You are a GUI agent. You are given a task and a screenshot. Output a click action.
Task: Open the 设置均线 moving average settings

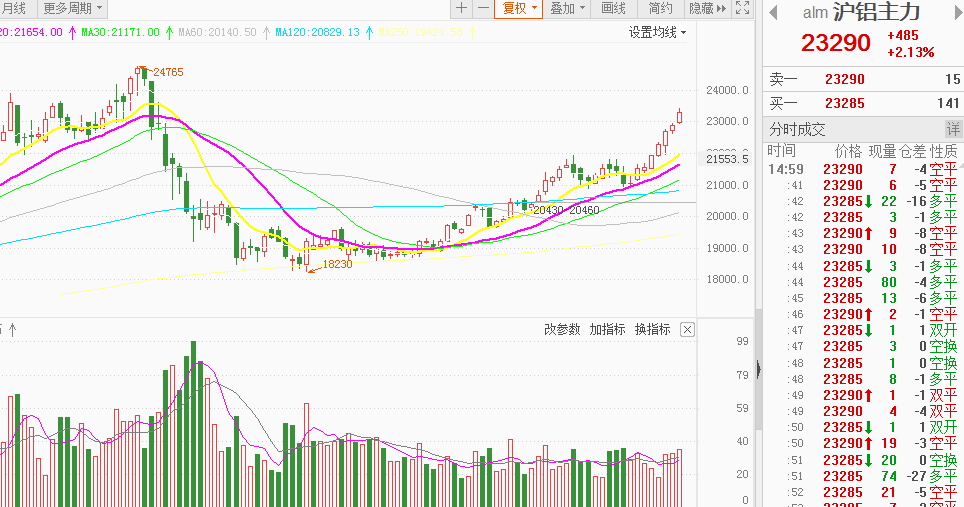pos(657,32)
